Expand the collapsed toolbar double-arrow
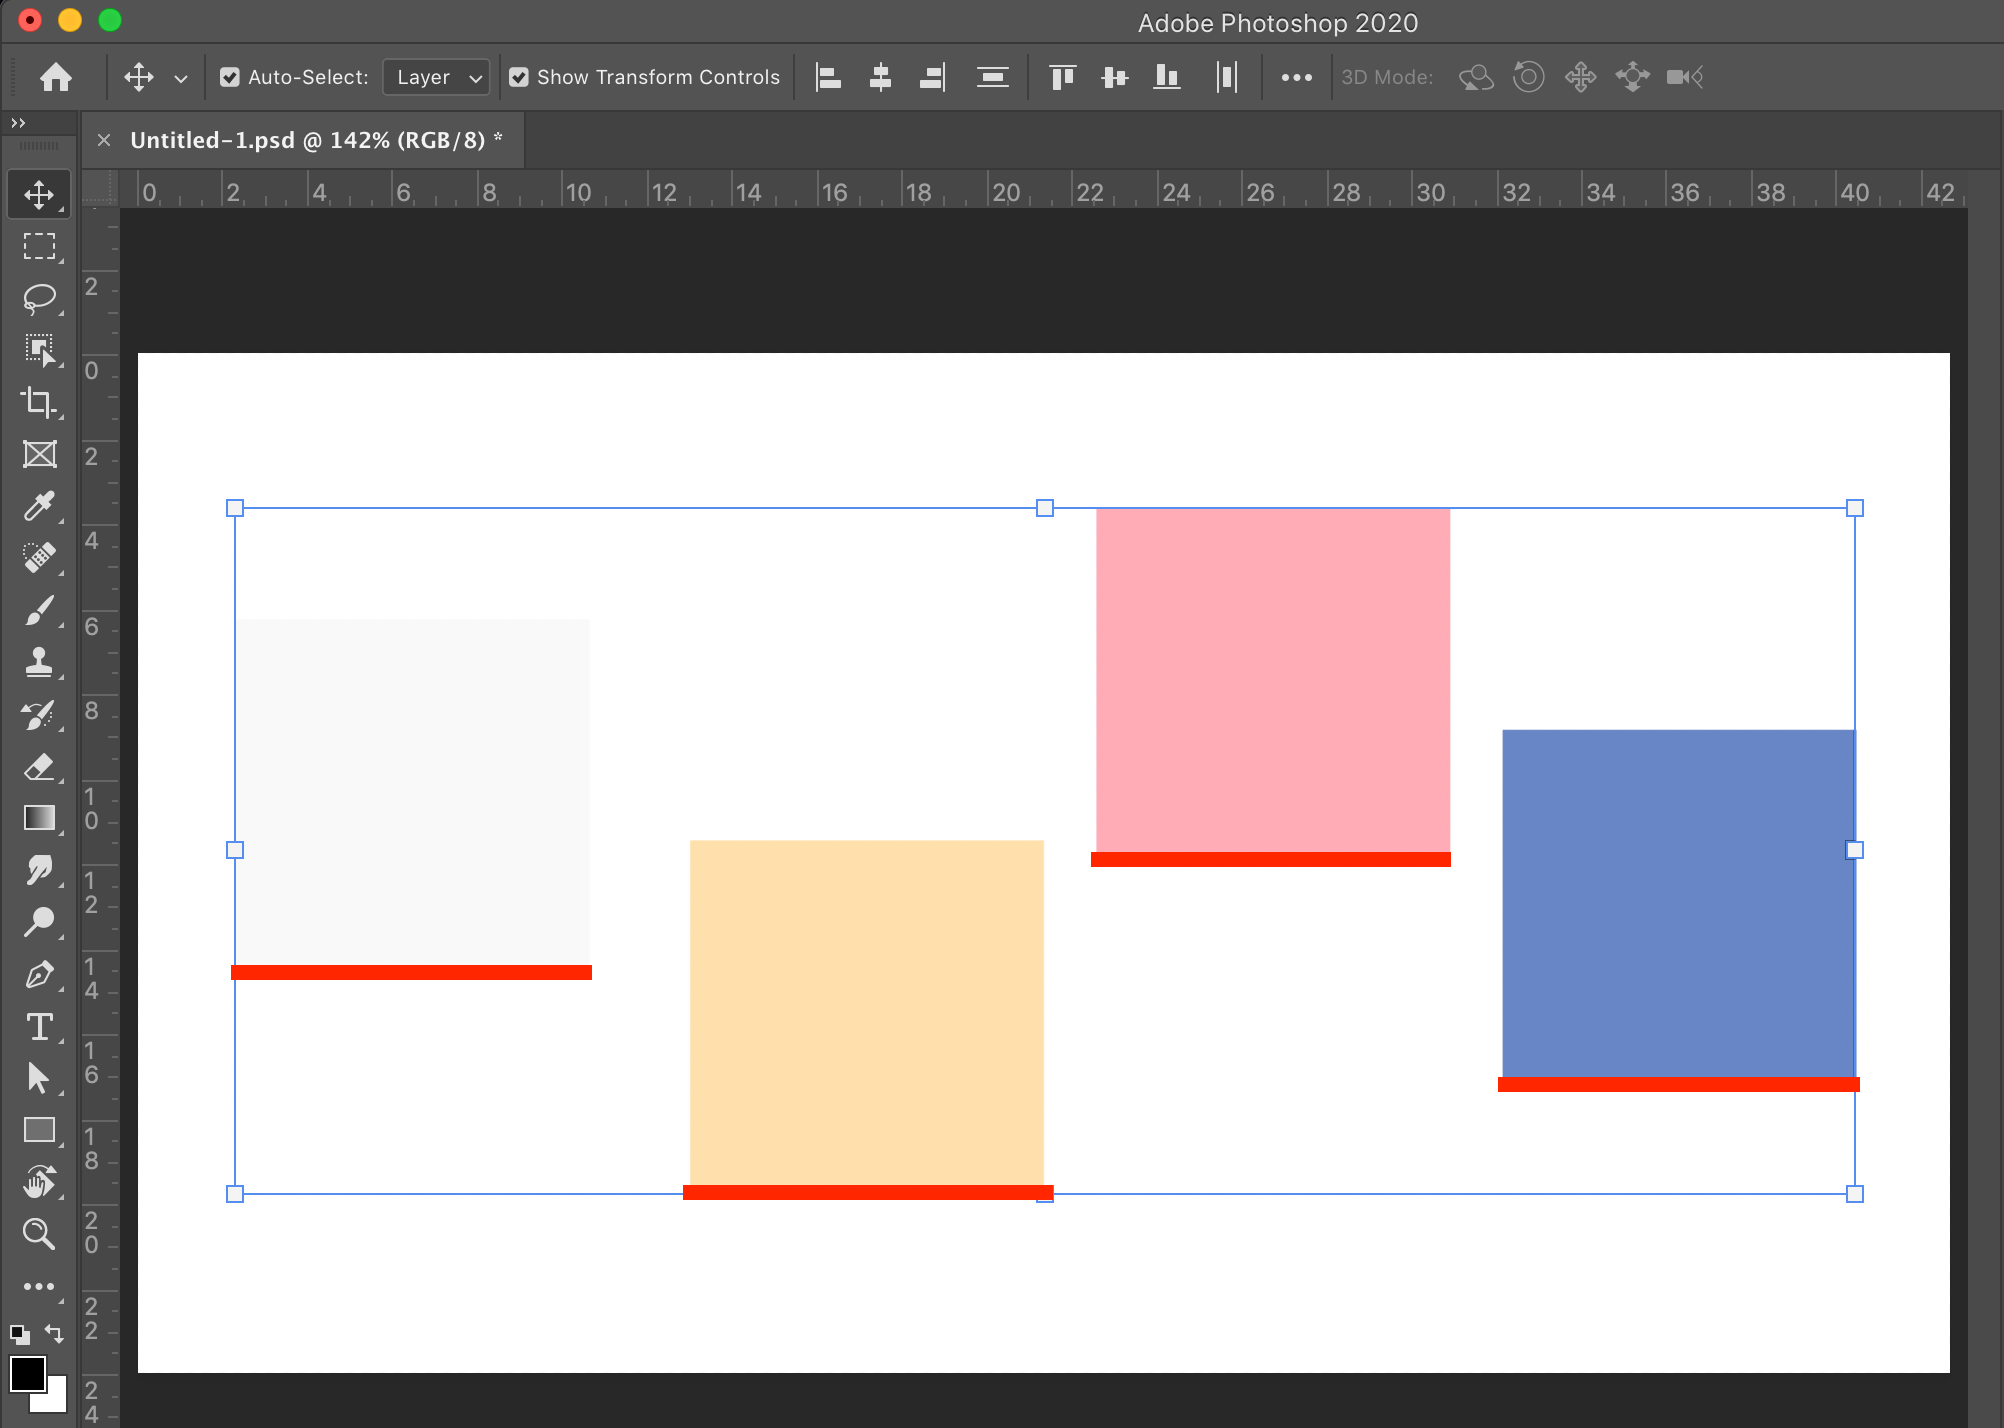2004x1428 pixels. pos(18,123)
